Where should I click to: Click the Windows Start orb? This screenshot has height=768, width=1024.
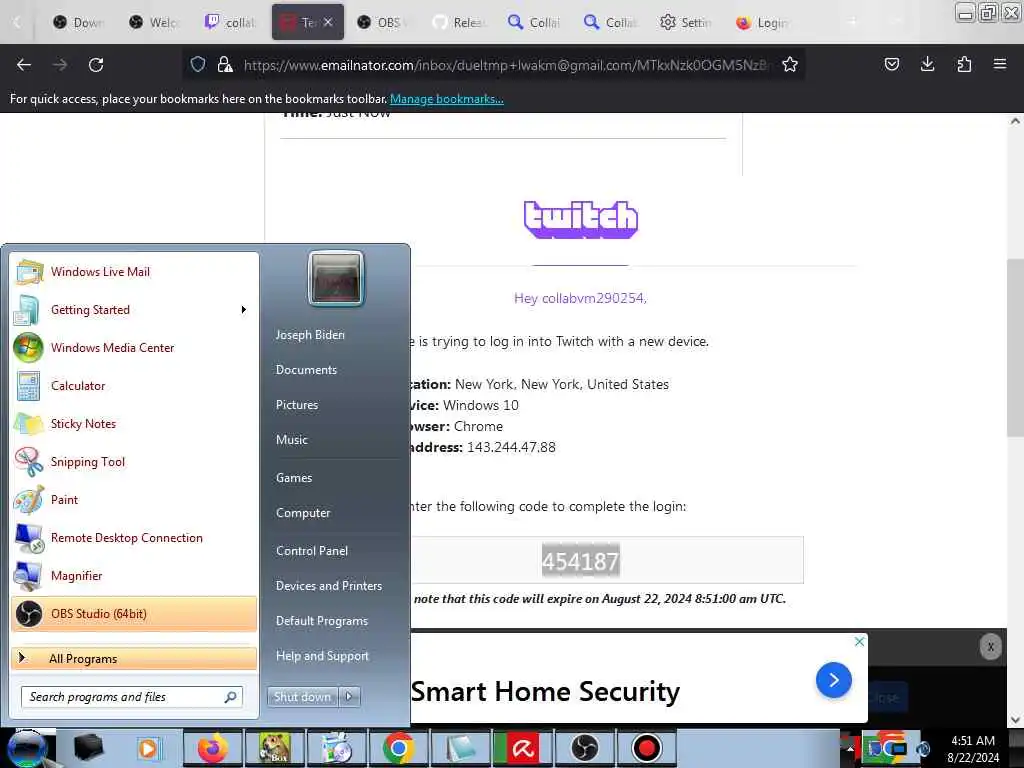[x=26, y=748]
